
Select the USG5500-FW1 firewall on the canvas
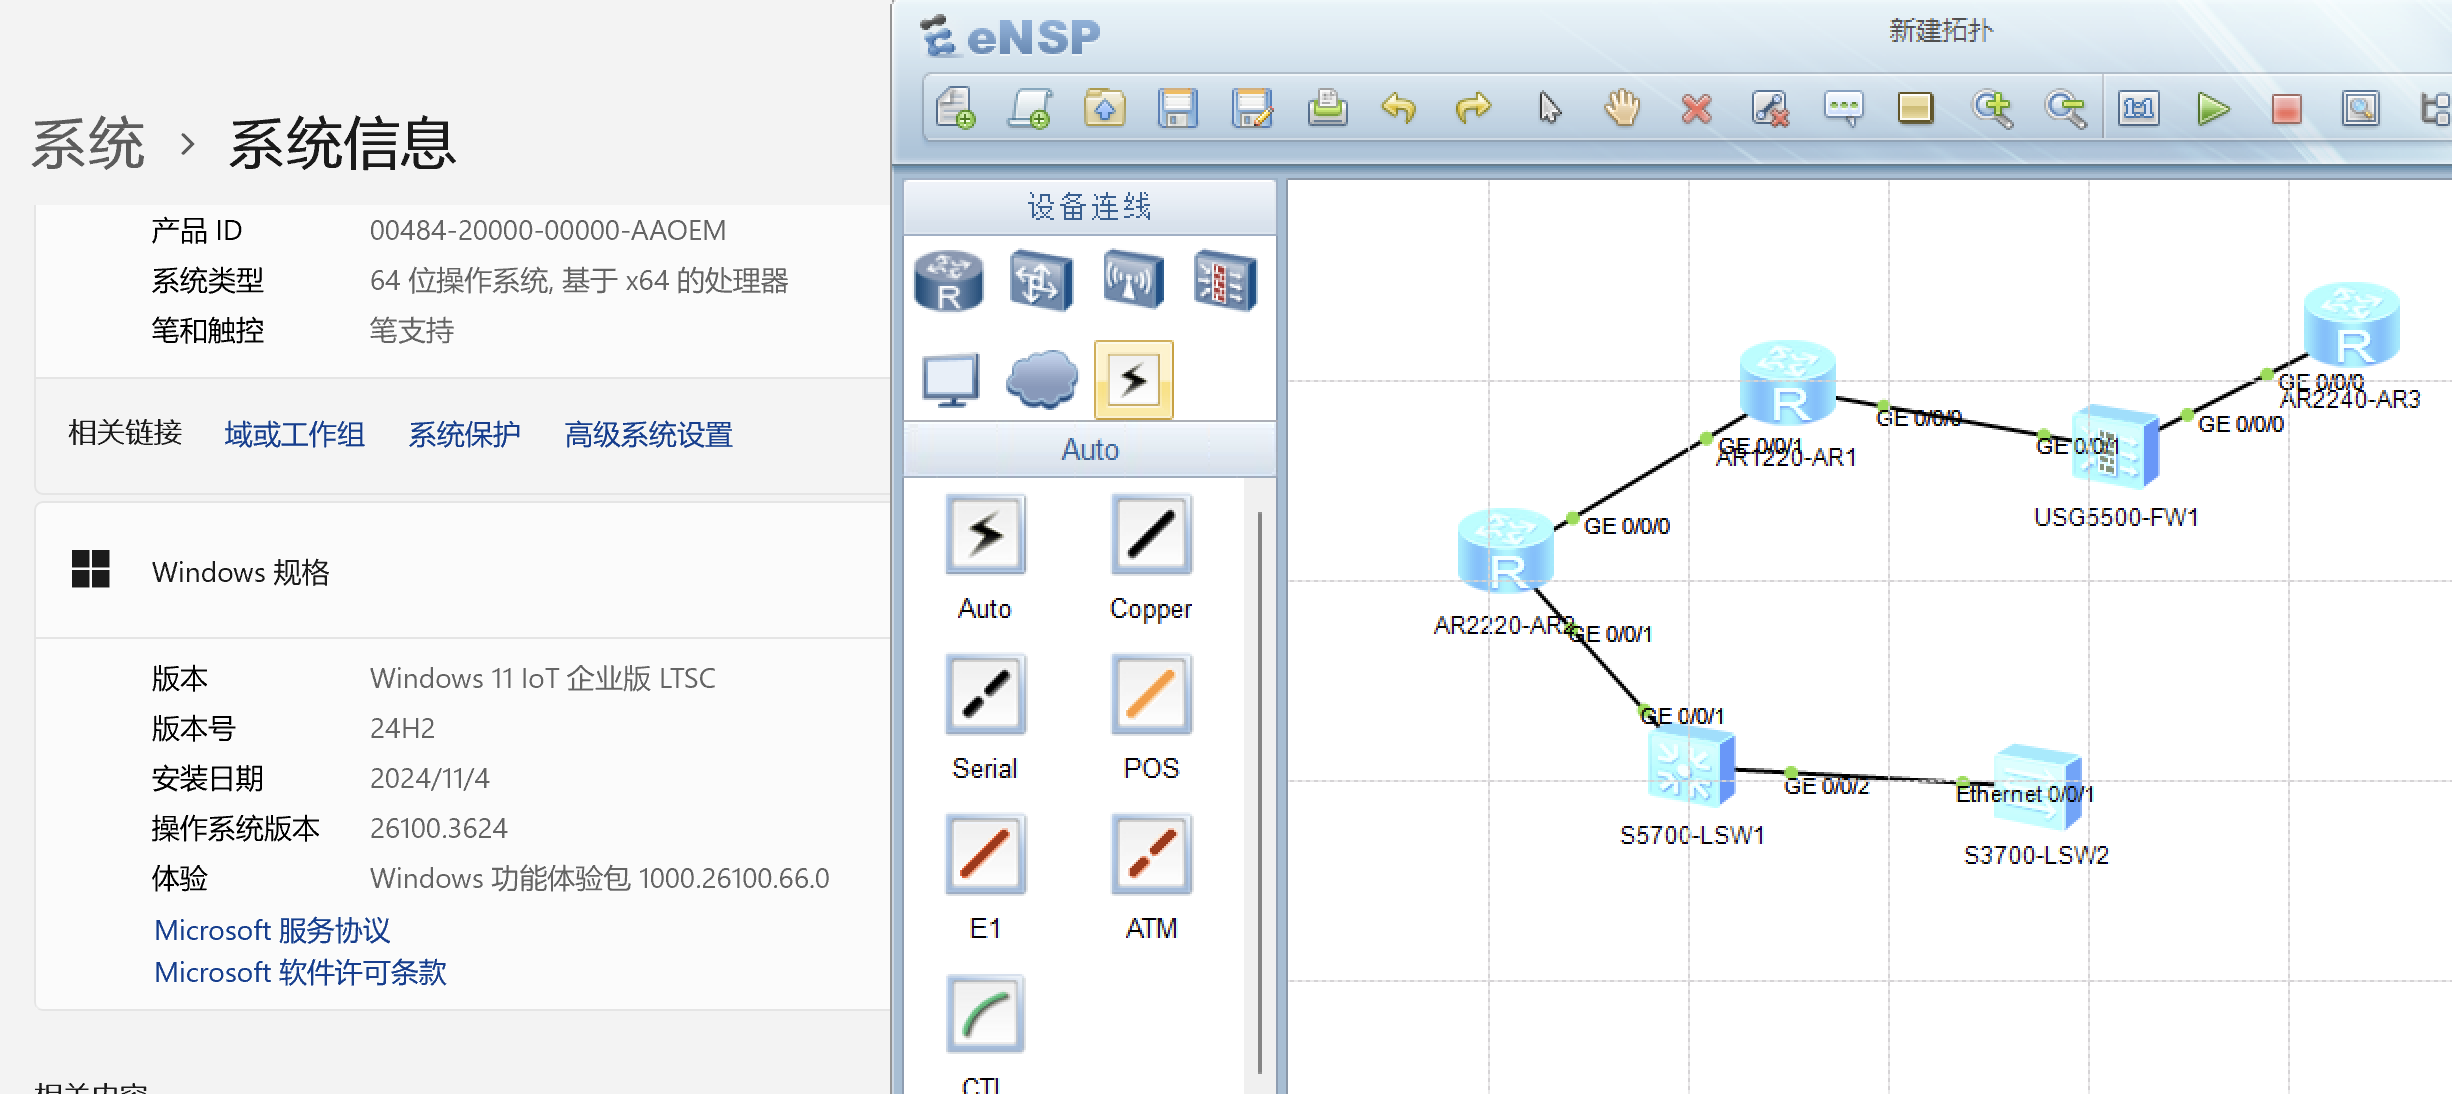pyautogui.click(x=2116, y=445)
